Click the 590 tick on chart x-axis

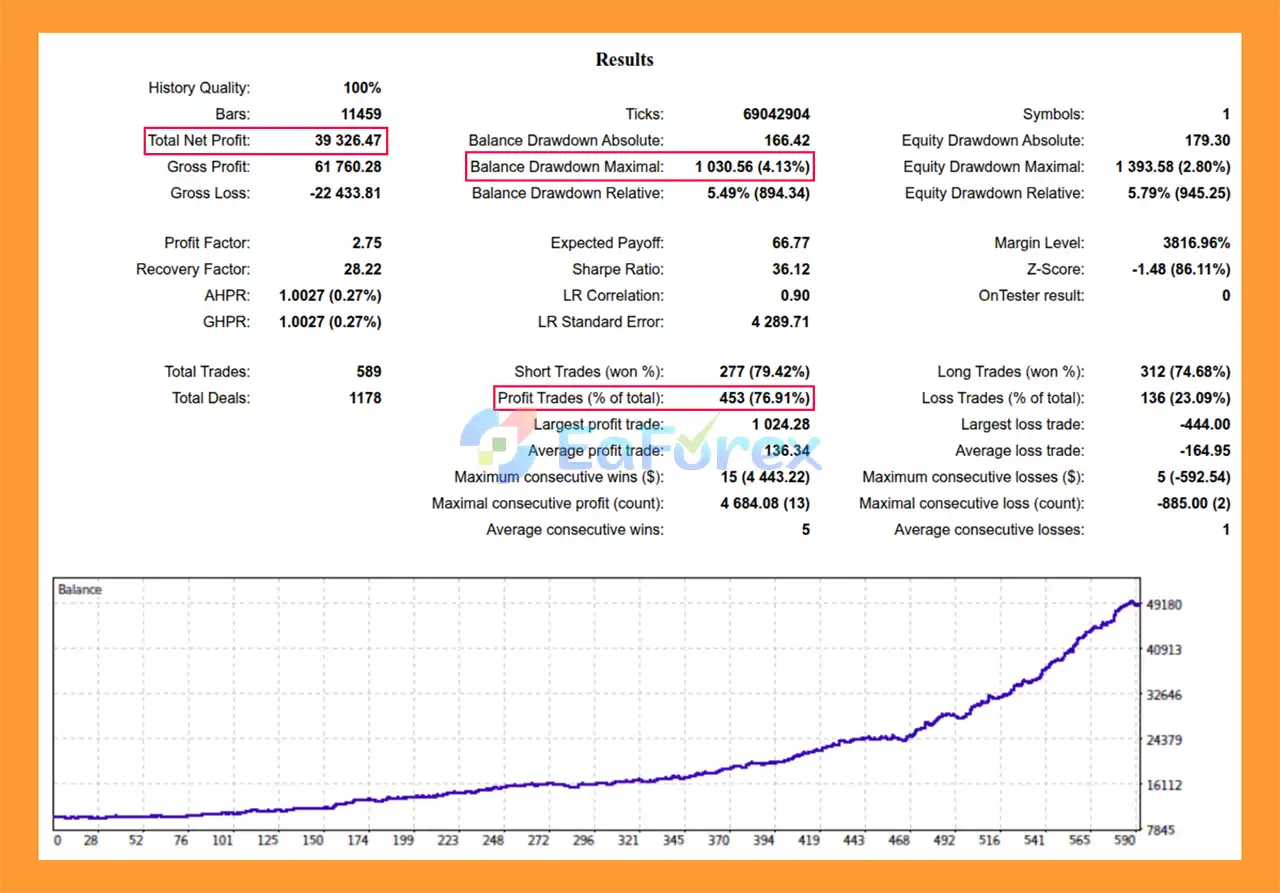click(x=1125, y=841)
